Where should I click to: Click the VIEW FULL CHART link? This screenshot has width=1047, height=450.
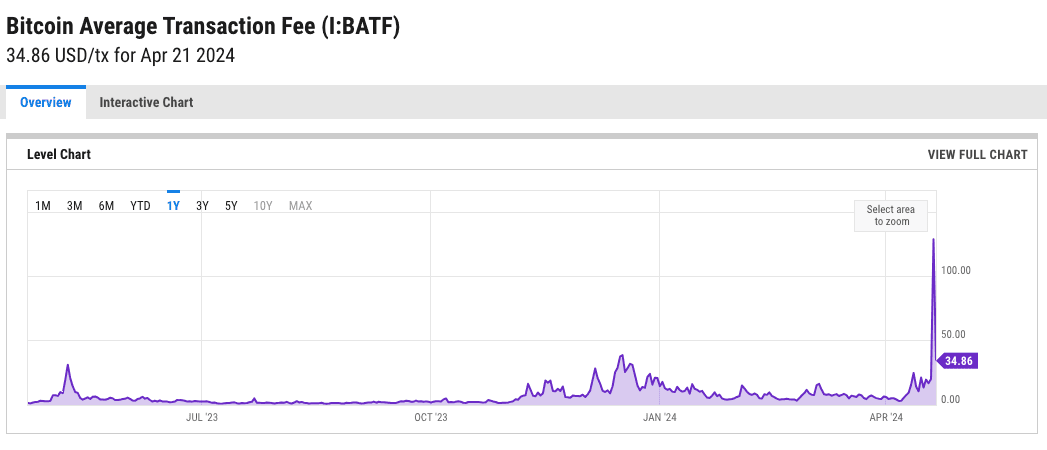977,155
